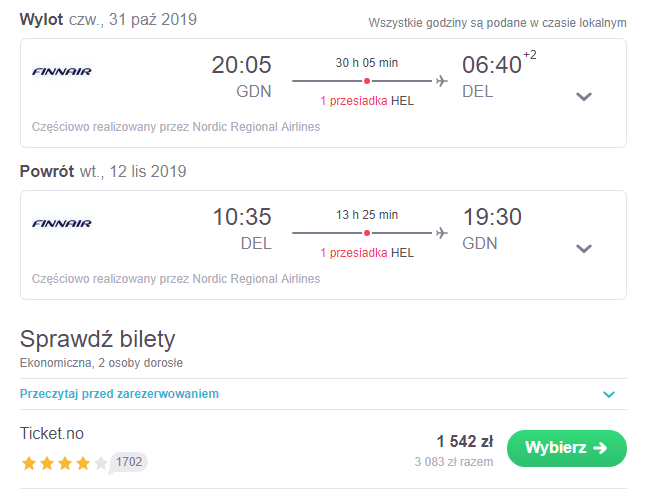Expand outbound flight details chevron

pos(584,97)
